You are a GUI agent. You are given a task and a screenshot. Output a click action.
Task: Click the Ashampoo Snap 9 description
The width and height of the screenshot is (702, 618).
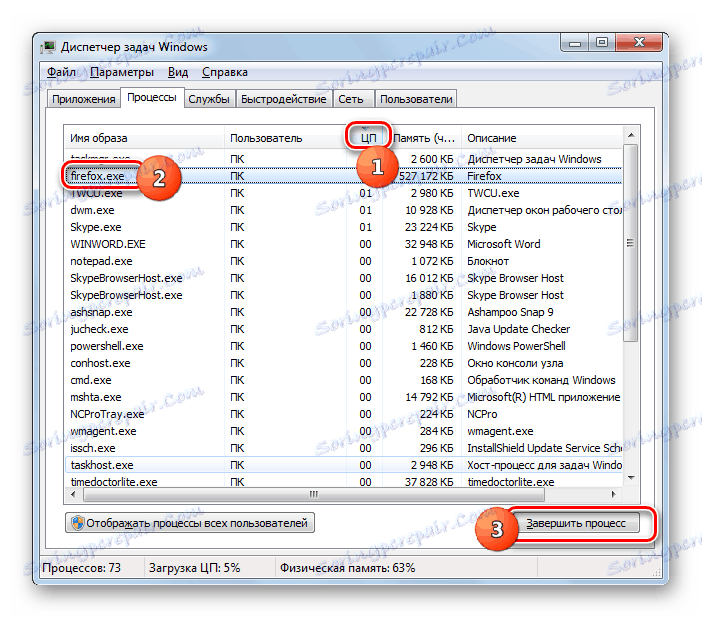pyautogui.click(x=510, y=312)
